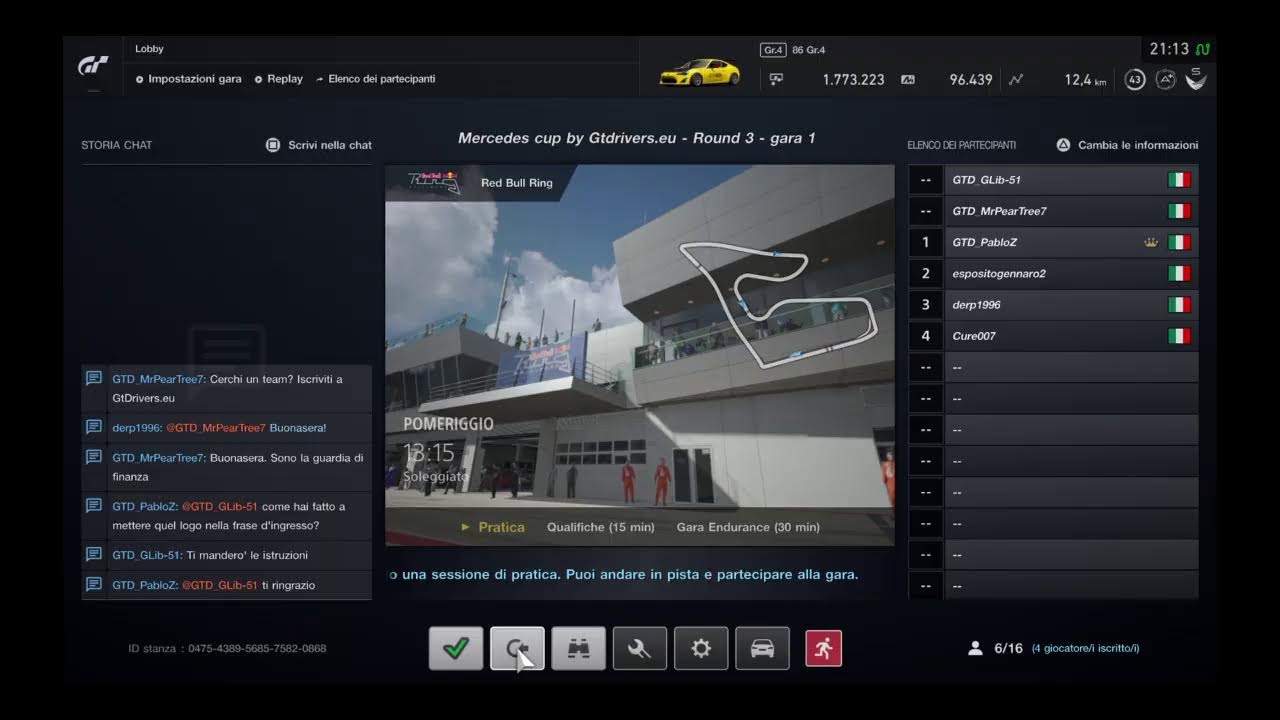The width and height of the screenshot is (1280, 720).
Task: Select participant GTD_GLib-51
Action: (1053, 180)
